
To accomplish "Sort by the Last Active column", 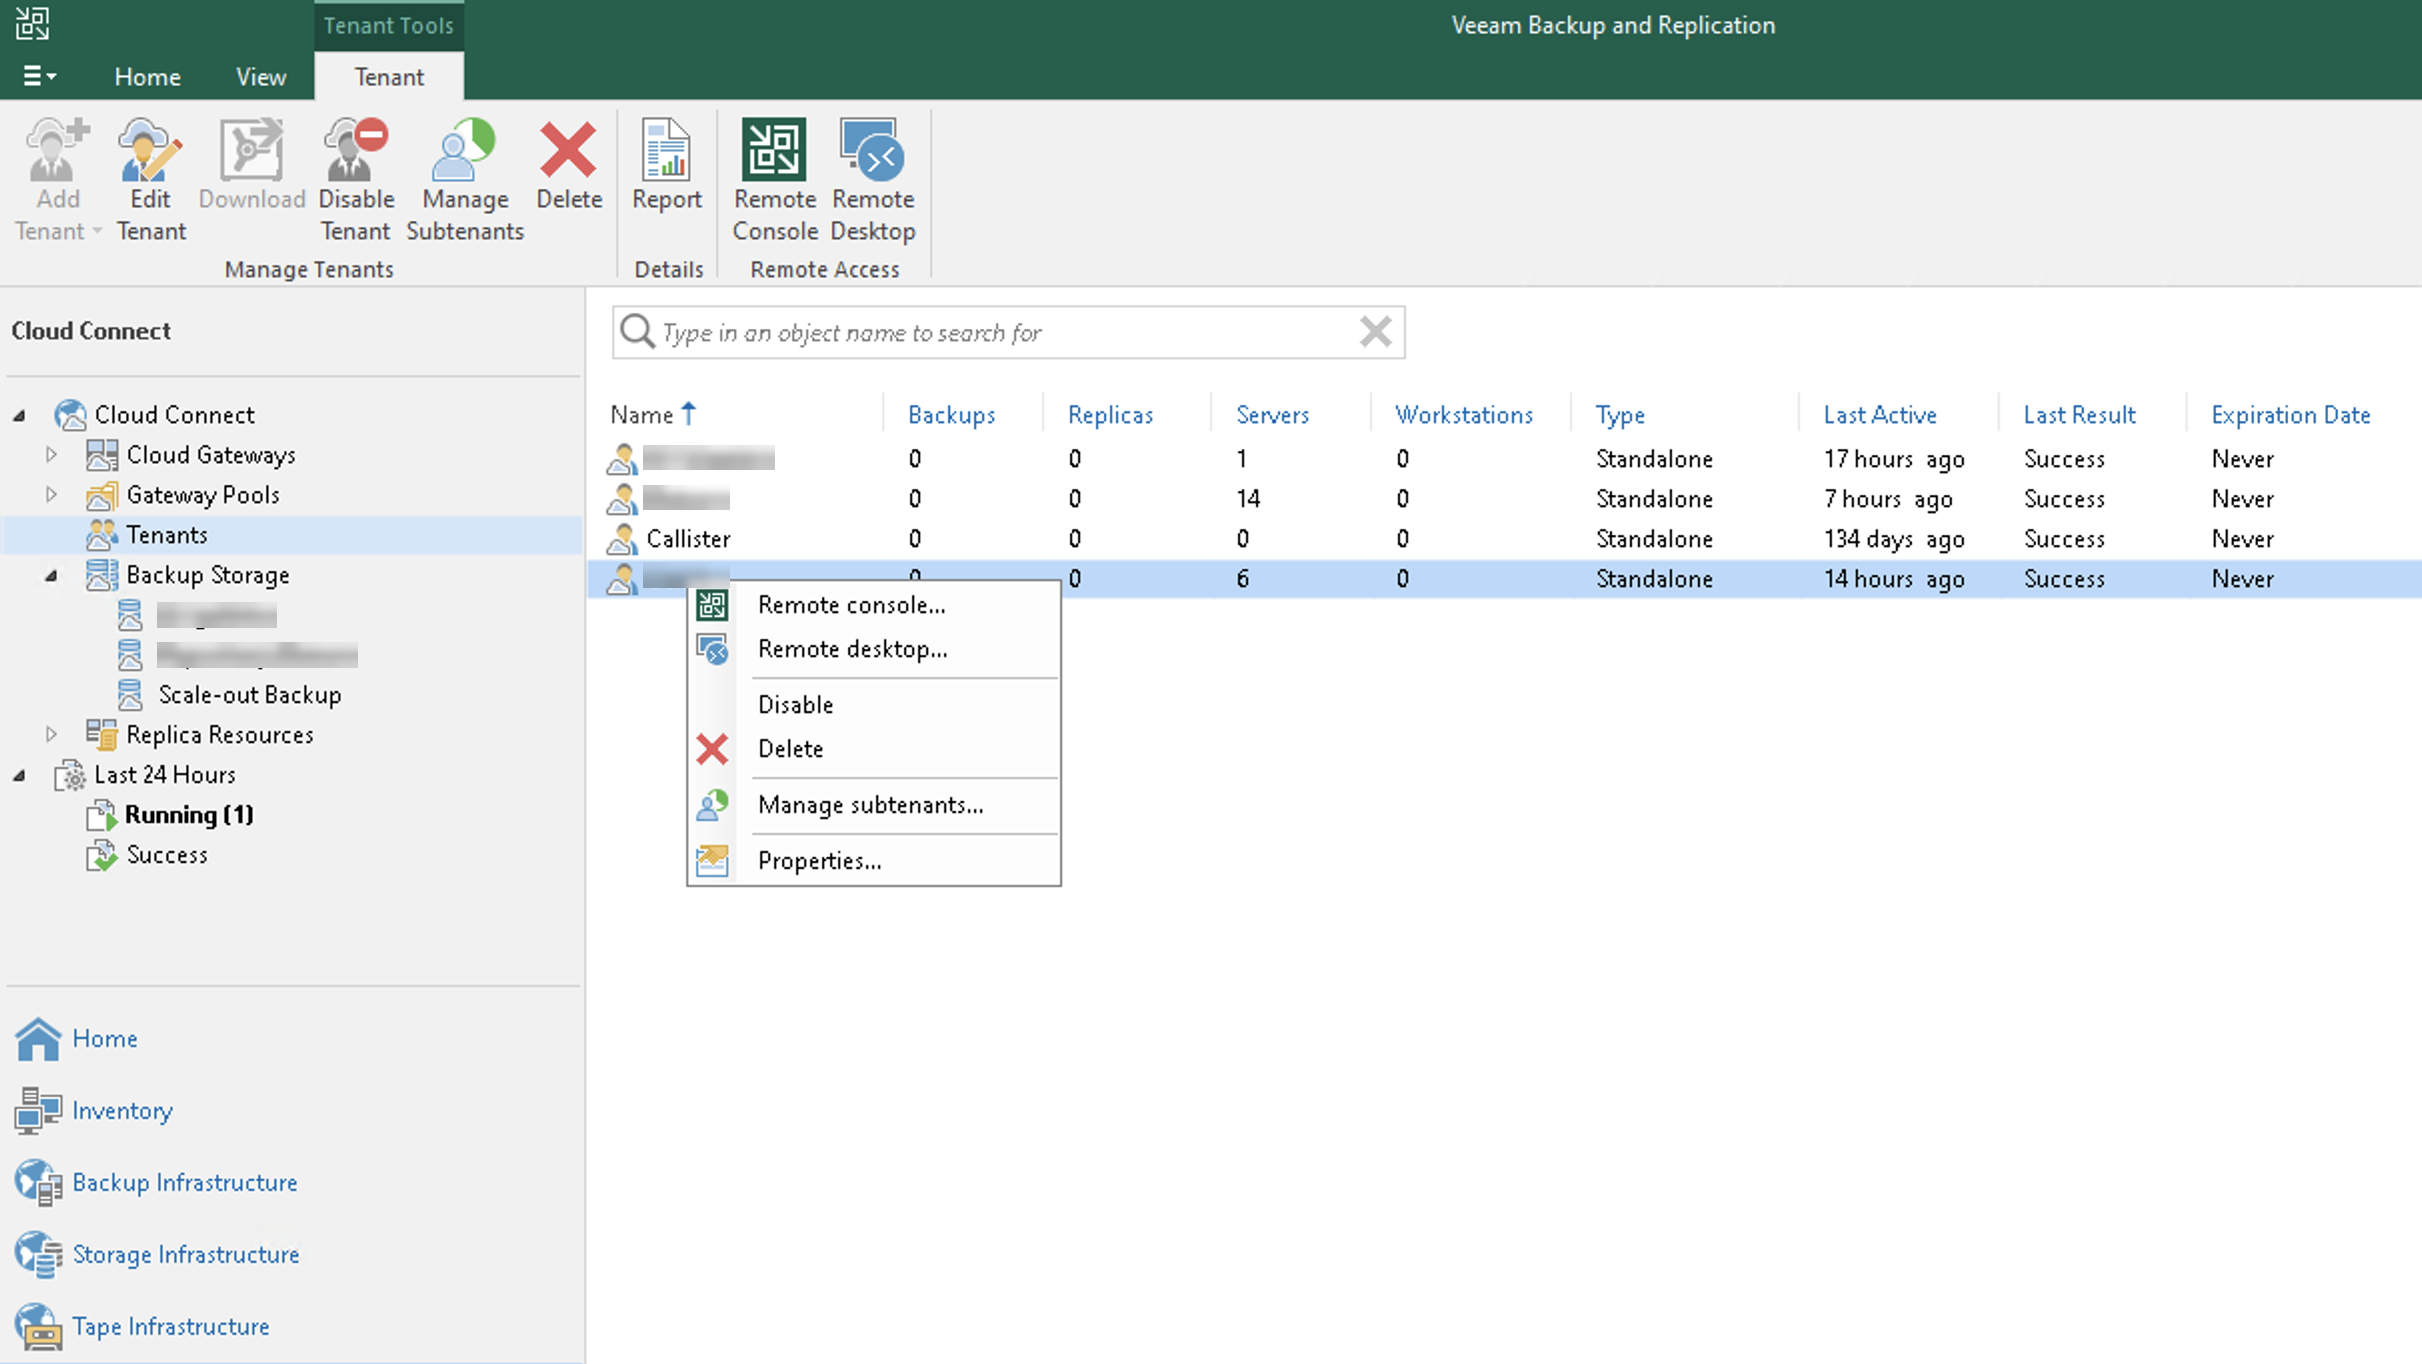I will click(x=1879, y=415).
